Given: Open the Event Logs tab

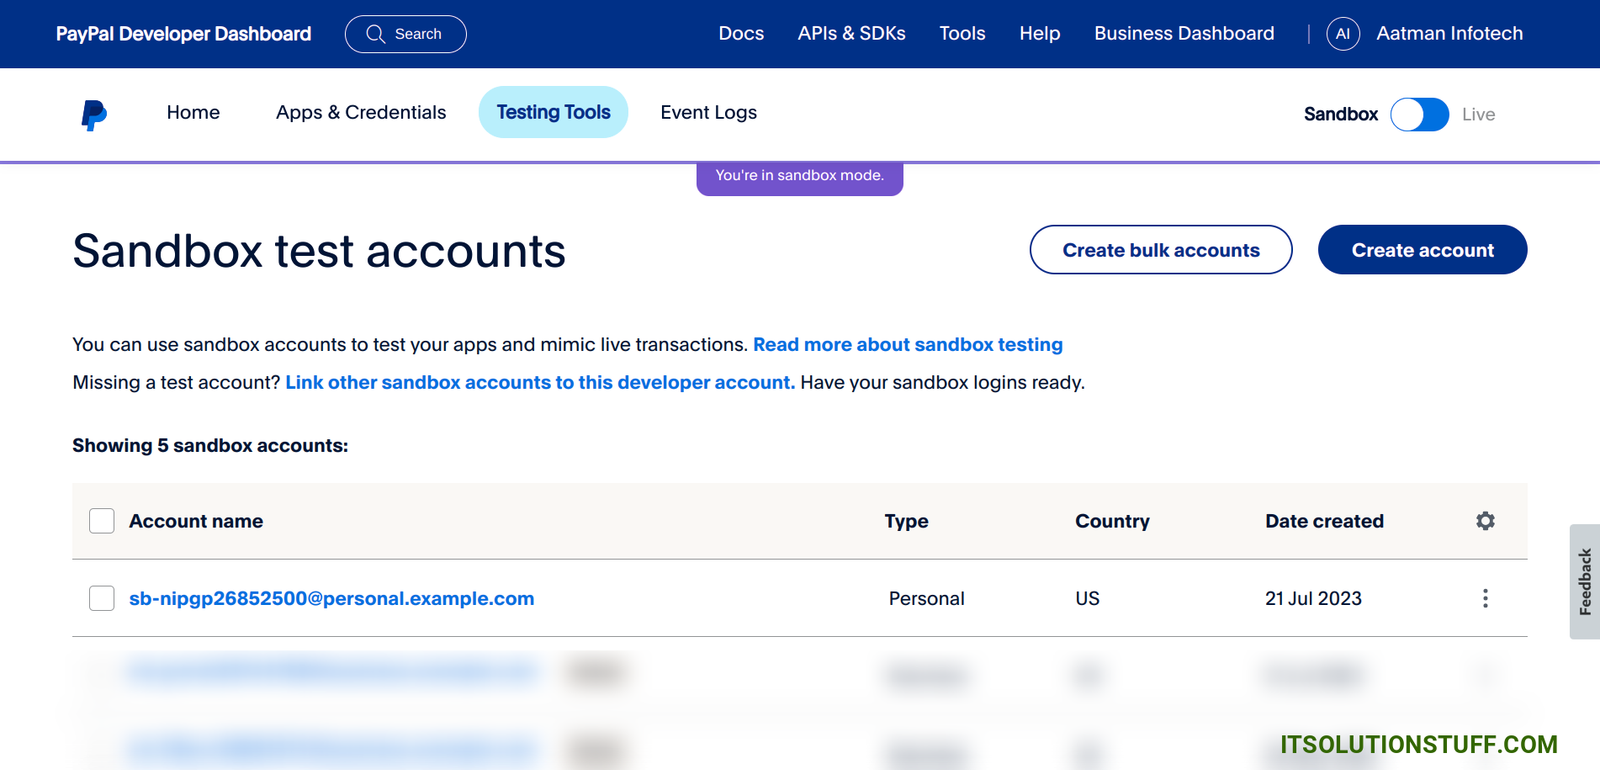Looking at the screenshot, I should click(708, 112).
